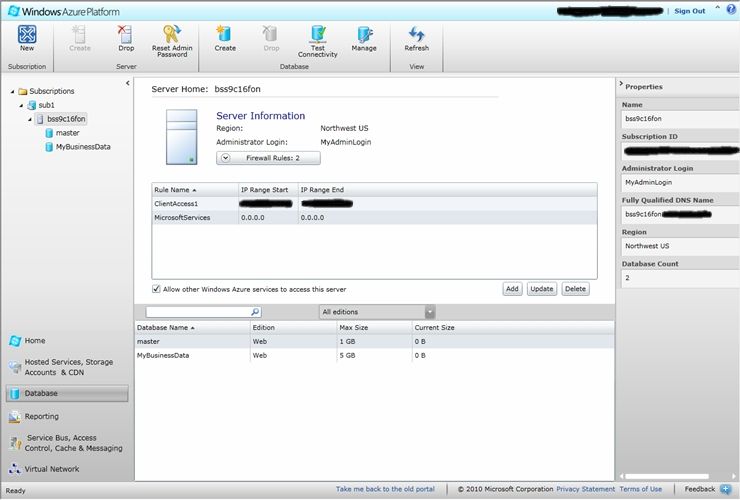This screenshot has height=500, width=740.
Task: Select the ClientAccess1 firewall rule
Action: tap(374, 203)
